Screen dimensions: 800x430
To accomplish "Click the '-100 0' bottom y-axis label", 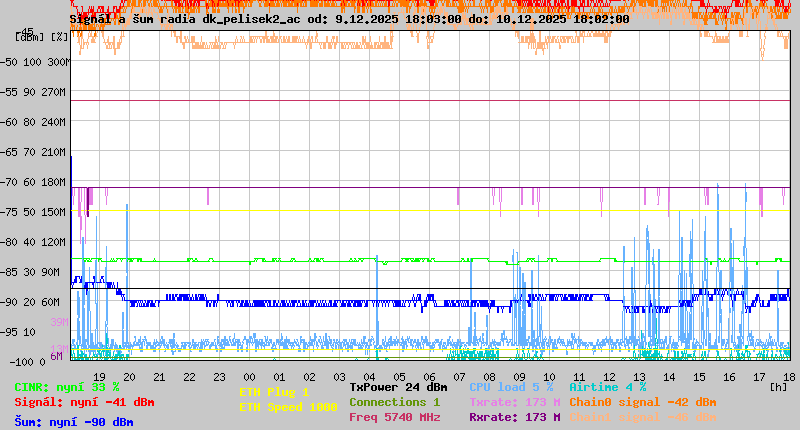I will 28,362.
